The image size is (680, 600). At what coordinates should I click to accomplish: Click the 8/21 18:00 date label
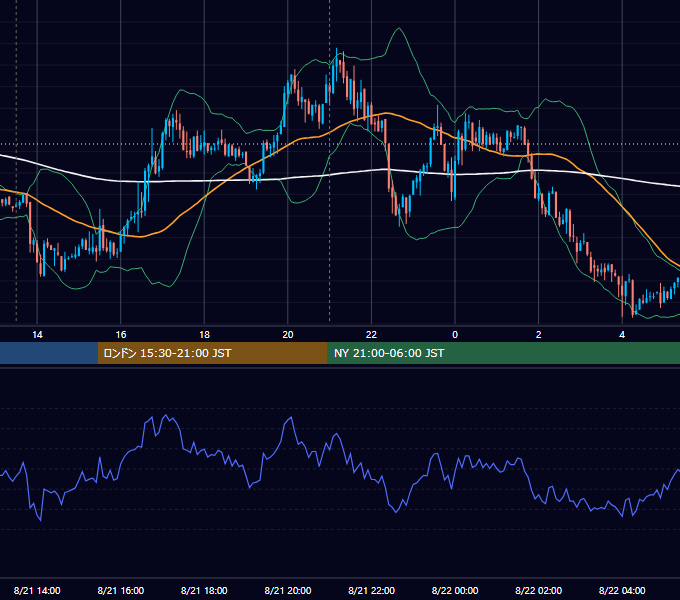[204, 590]
